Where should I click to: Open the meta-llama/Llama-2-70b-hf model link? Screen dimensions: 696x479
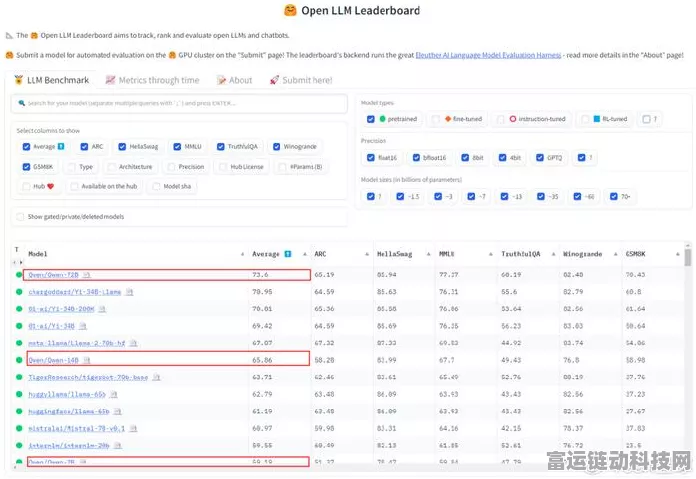[x=77, y=343]
